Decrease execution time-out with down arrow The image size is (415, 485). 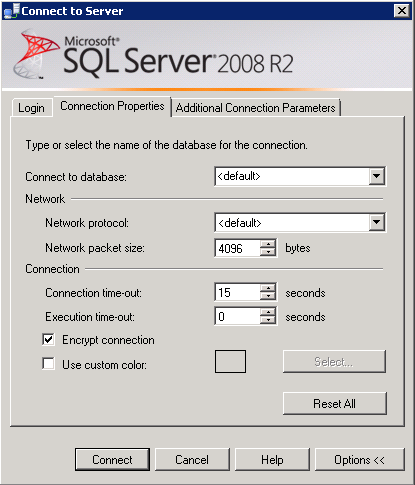pyautogui.click(x=268, y=320)
